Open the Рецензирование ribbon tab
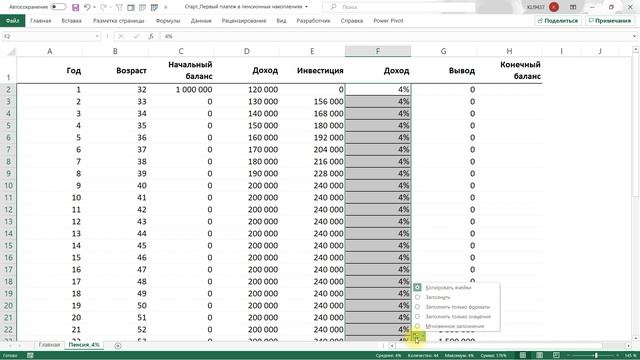This screenshot has height=360, width=640. tap(244, 21)
